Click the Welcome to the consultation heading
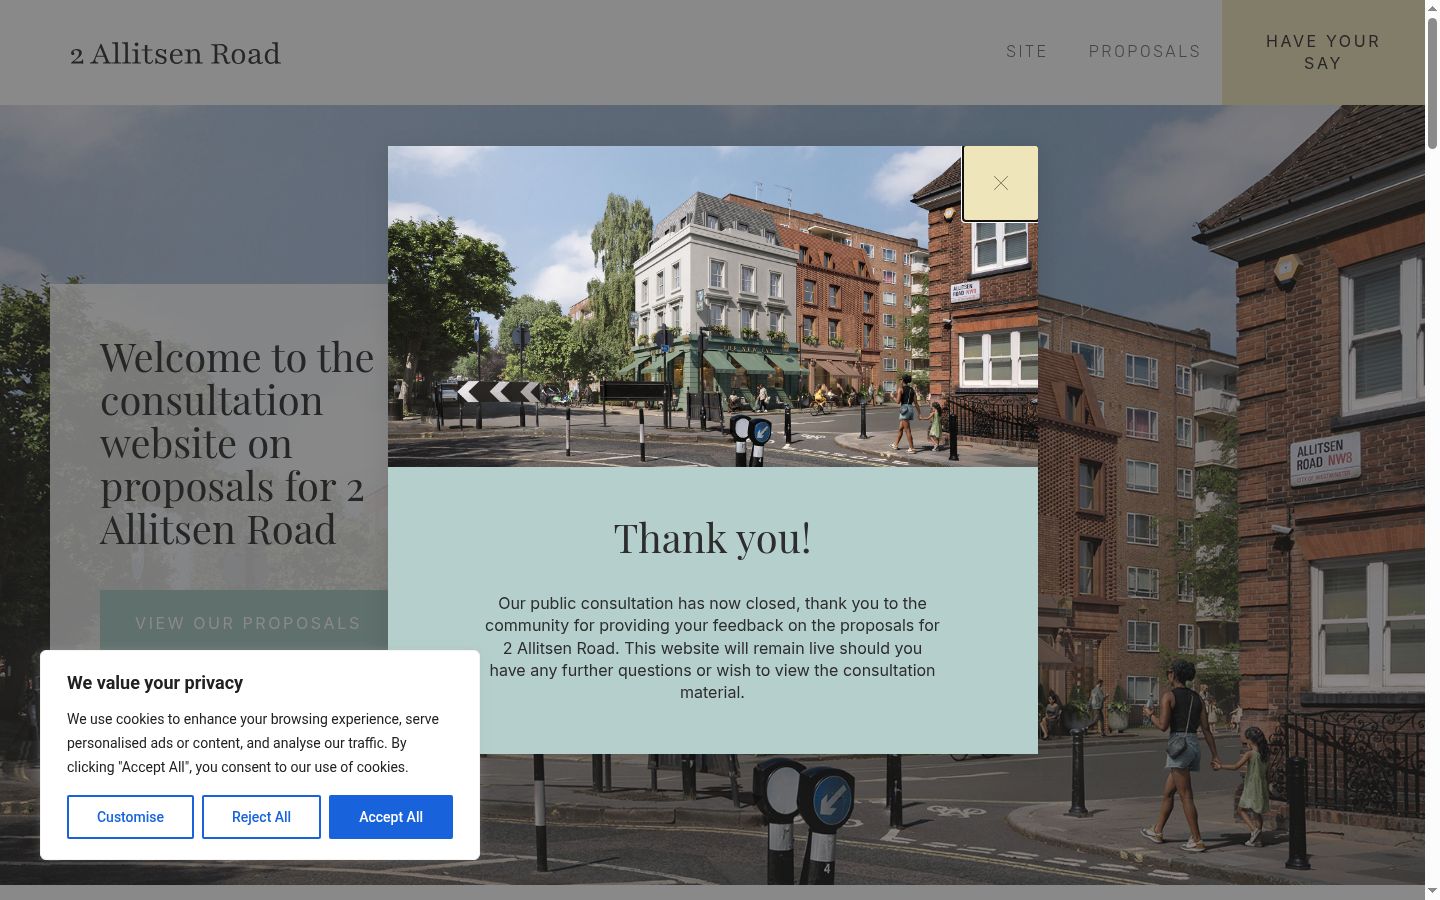 coord(237,443)
